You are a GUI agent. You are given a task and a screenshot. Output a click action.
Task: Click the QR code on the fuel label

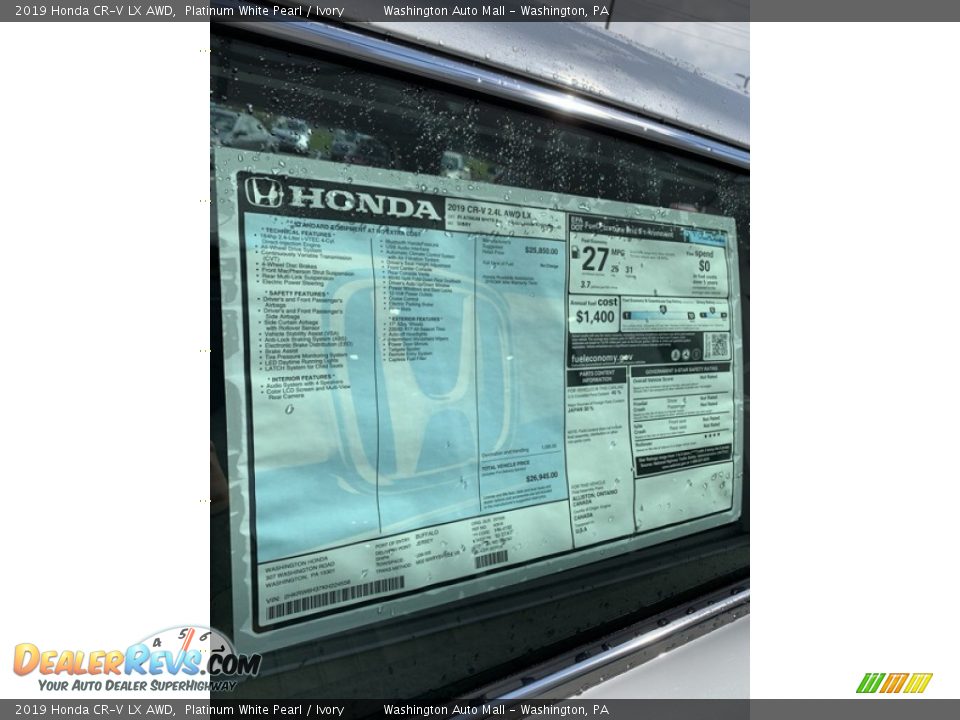716,346
